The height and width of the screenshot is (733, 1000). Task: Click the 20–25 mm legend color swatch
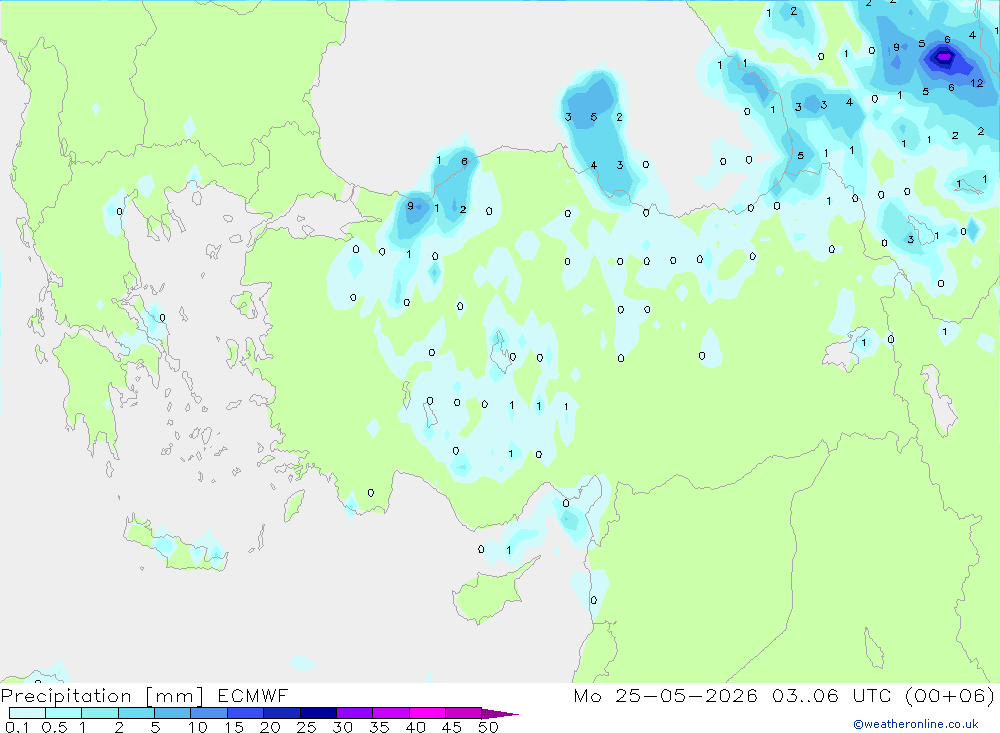[x=282, y=713]
